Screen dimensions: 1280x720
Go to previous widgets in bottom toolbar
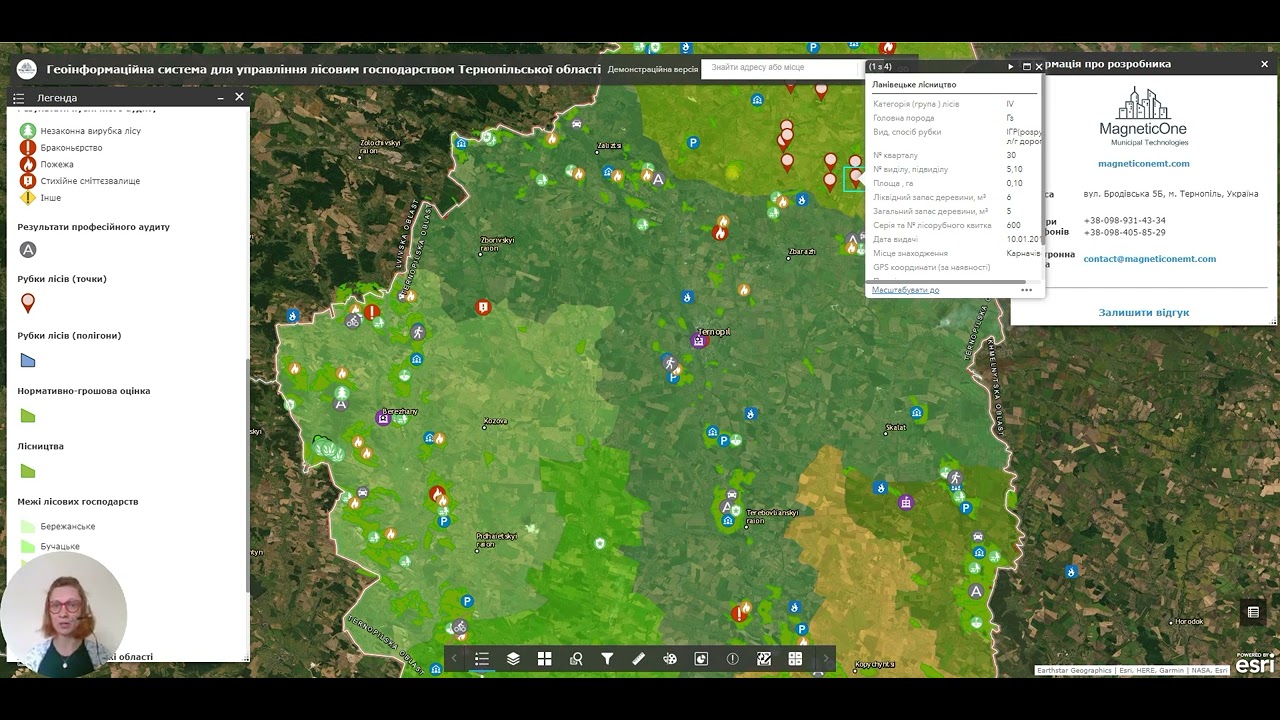pos(455,659)
